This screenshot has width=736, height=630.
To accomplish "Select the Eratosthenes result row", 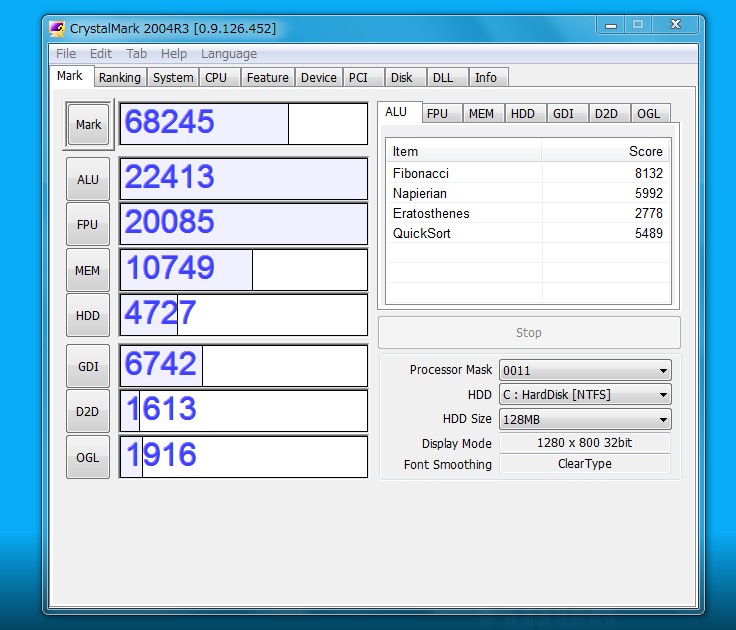I will [x=528, y=213].
